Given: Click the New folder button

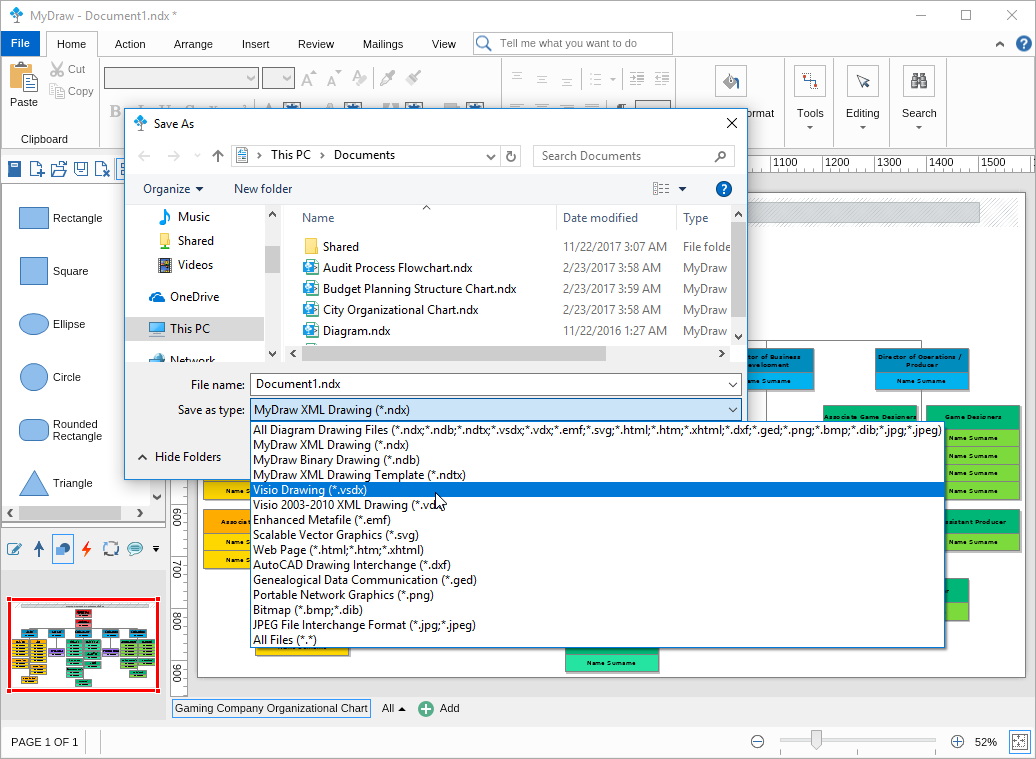Looking at the screenshot, I should [263, 189].
